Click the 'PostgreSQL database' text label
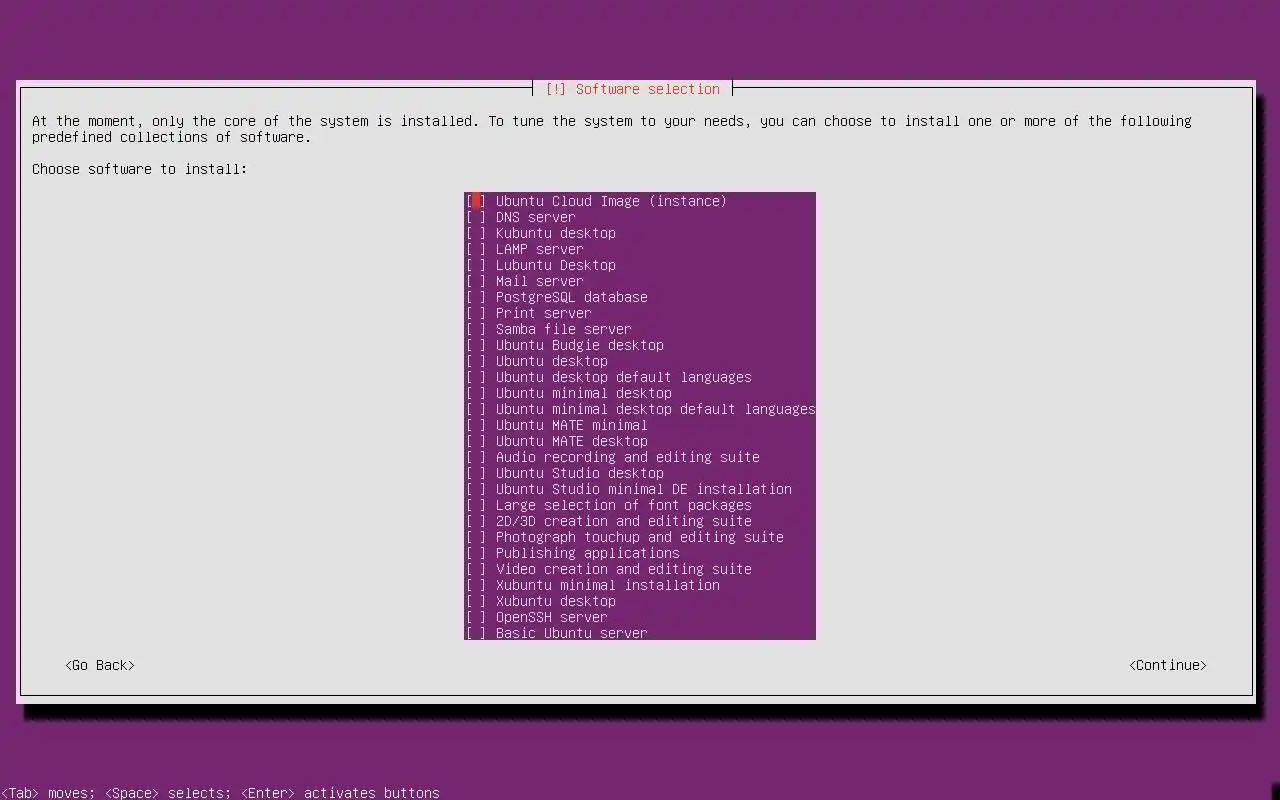 (572, 297)
